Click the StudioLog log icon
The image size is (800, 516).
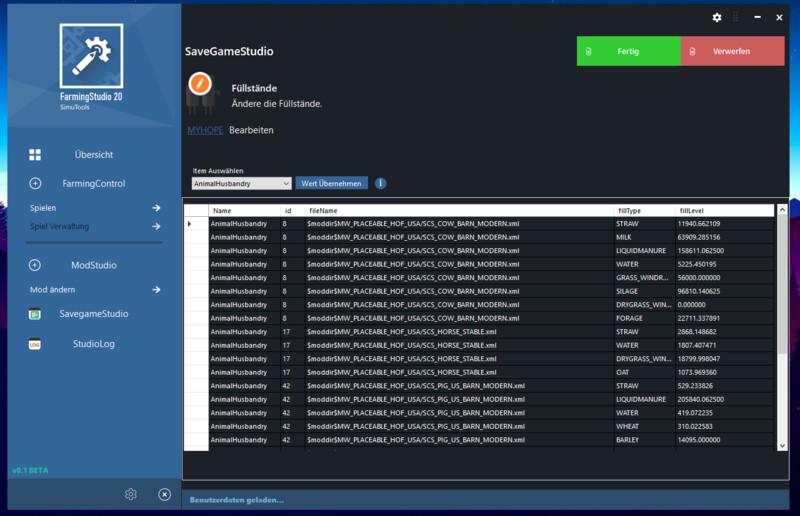point(35,344)
